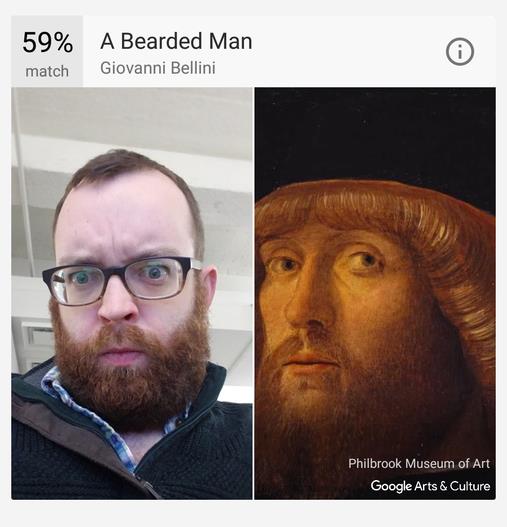The width and height of the screenshot is (507, 527).
Task: Click the 'match' label under the percentage
Action: (x=47, y=71)
